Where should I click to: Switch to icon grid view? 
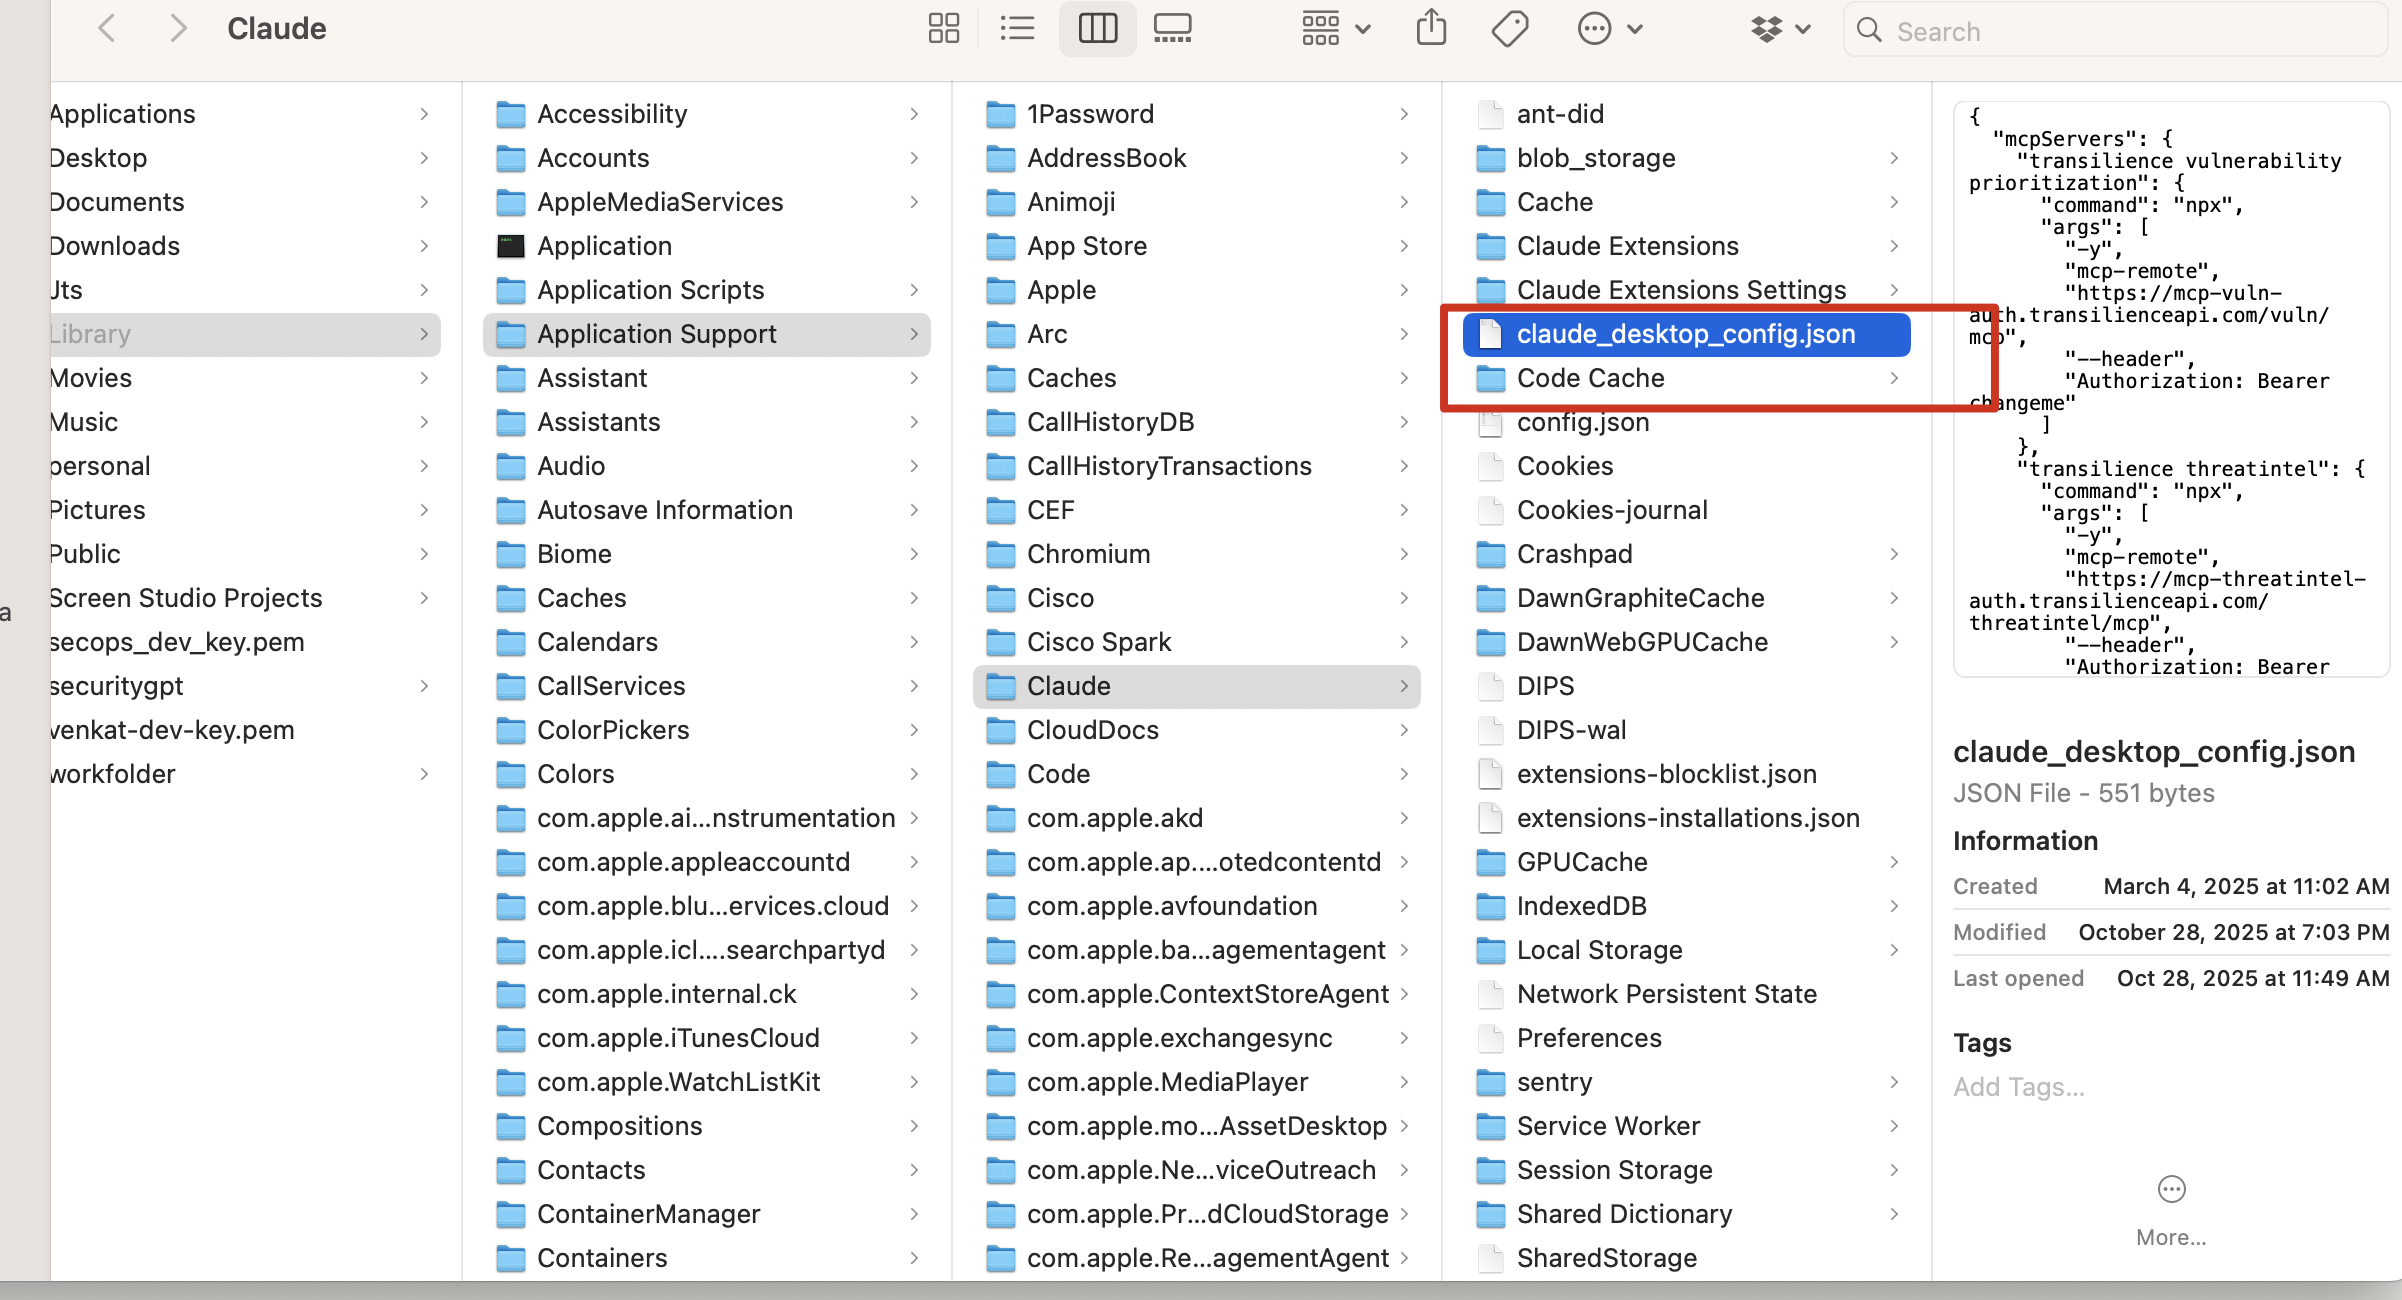click(943, 29)
